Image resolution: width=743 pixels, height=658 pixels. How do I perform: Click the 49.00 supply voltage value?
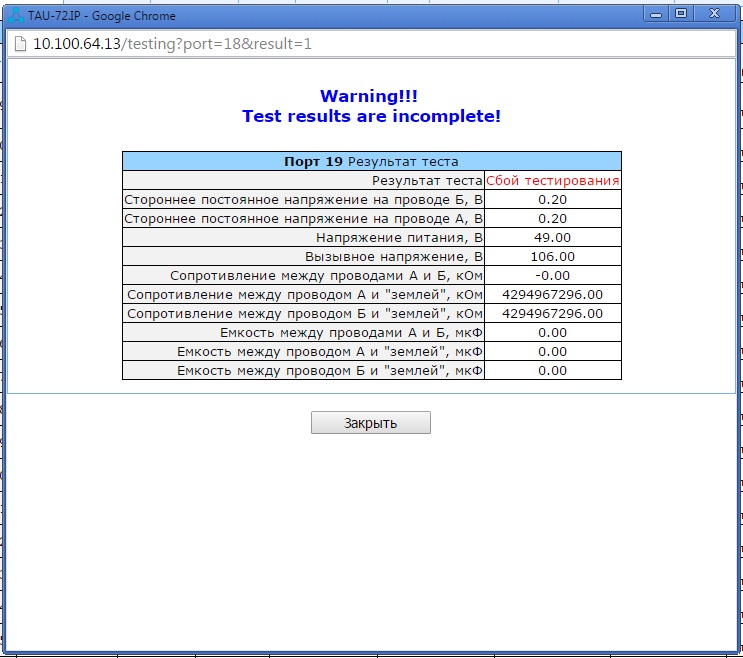click(553, 237)
